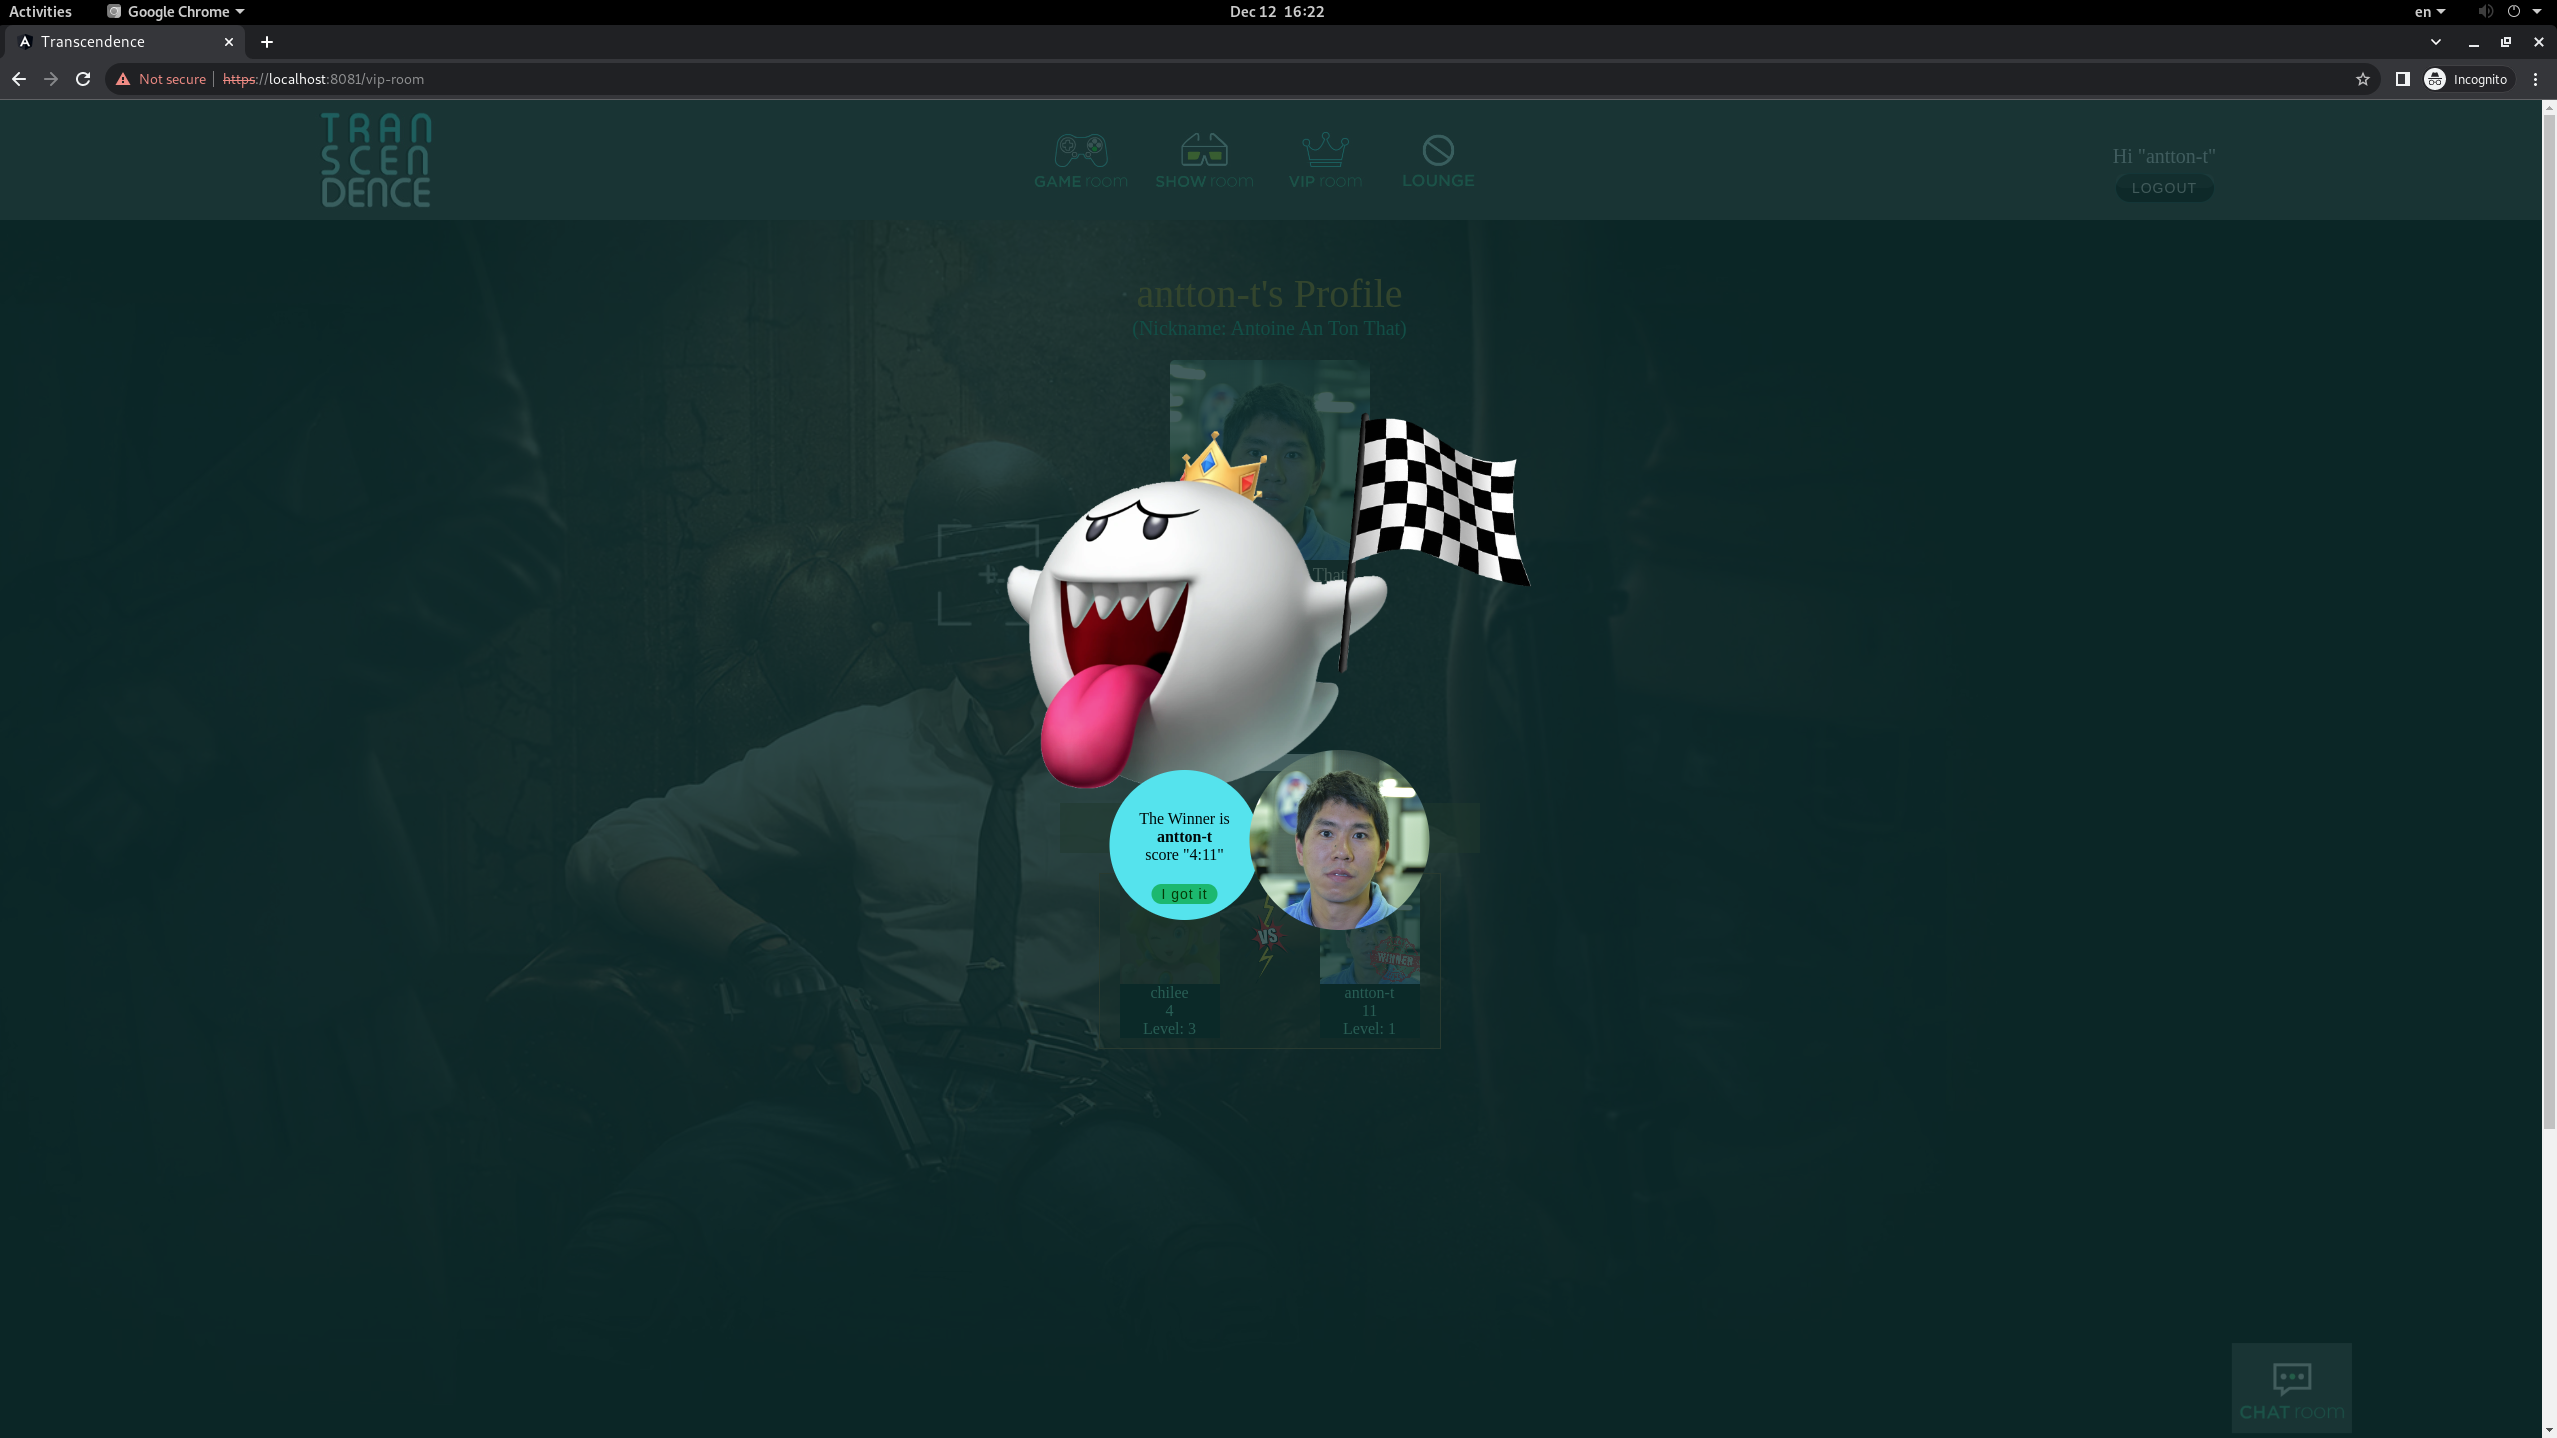Image resolution: width=2557 pixels, height=1438 pixels.
Task: Open the SHOW room glasses icon
Action: [x=1203, y=151]
